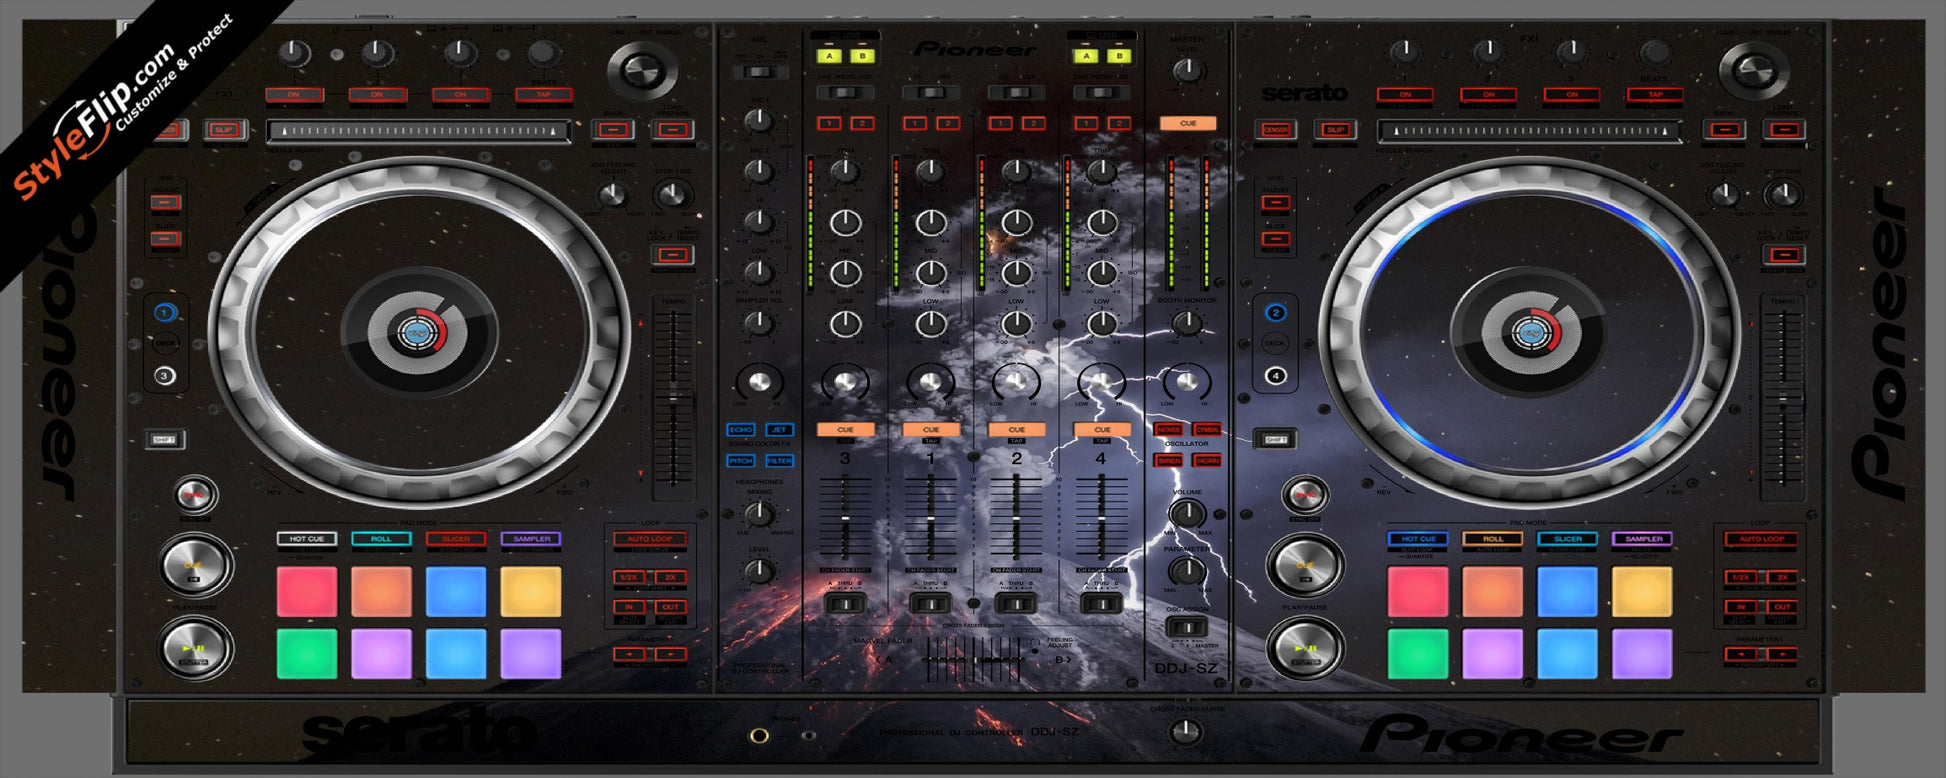Click the left deck BACK button

[x=613, y=130]
